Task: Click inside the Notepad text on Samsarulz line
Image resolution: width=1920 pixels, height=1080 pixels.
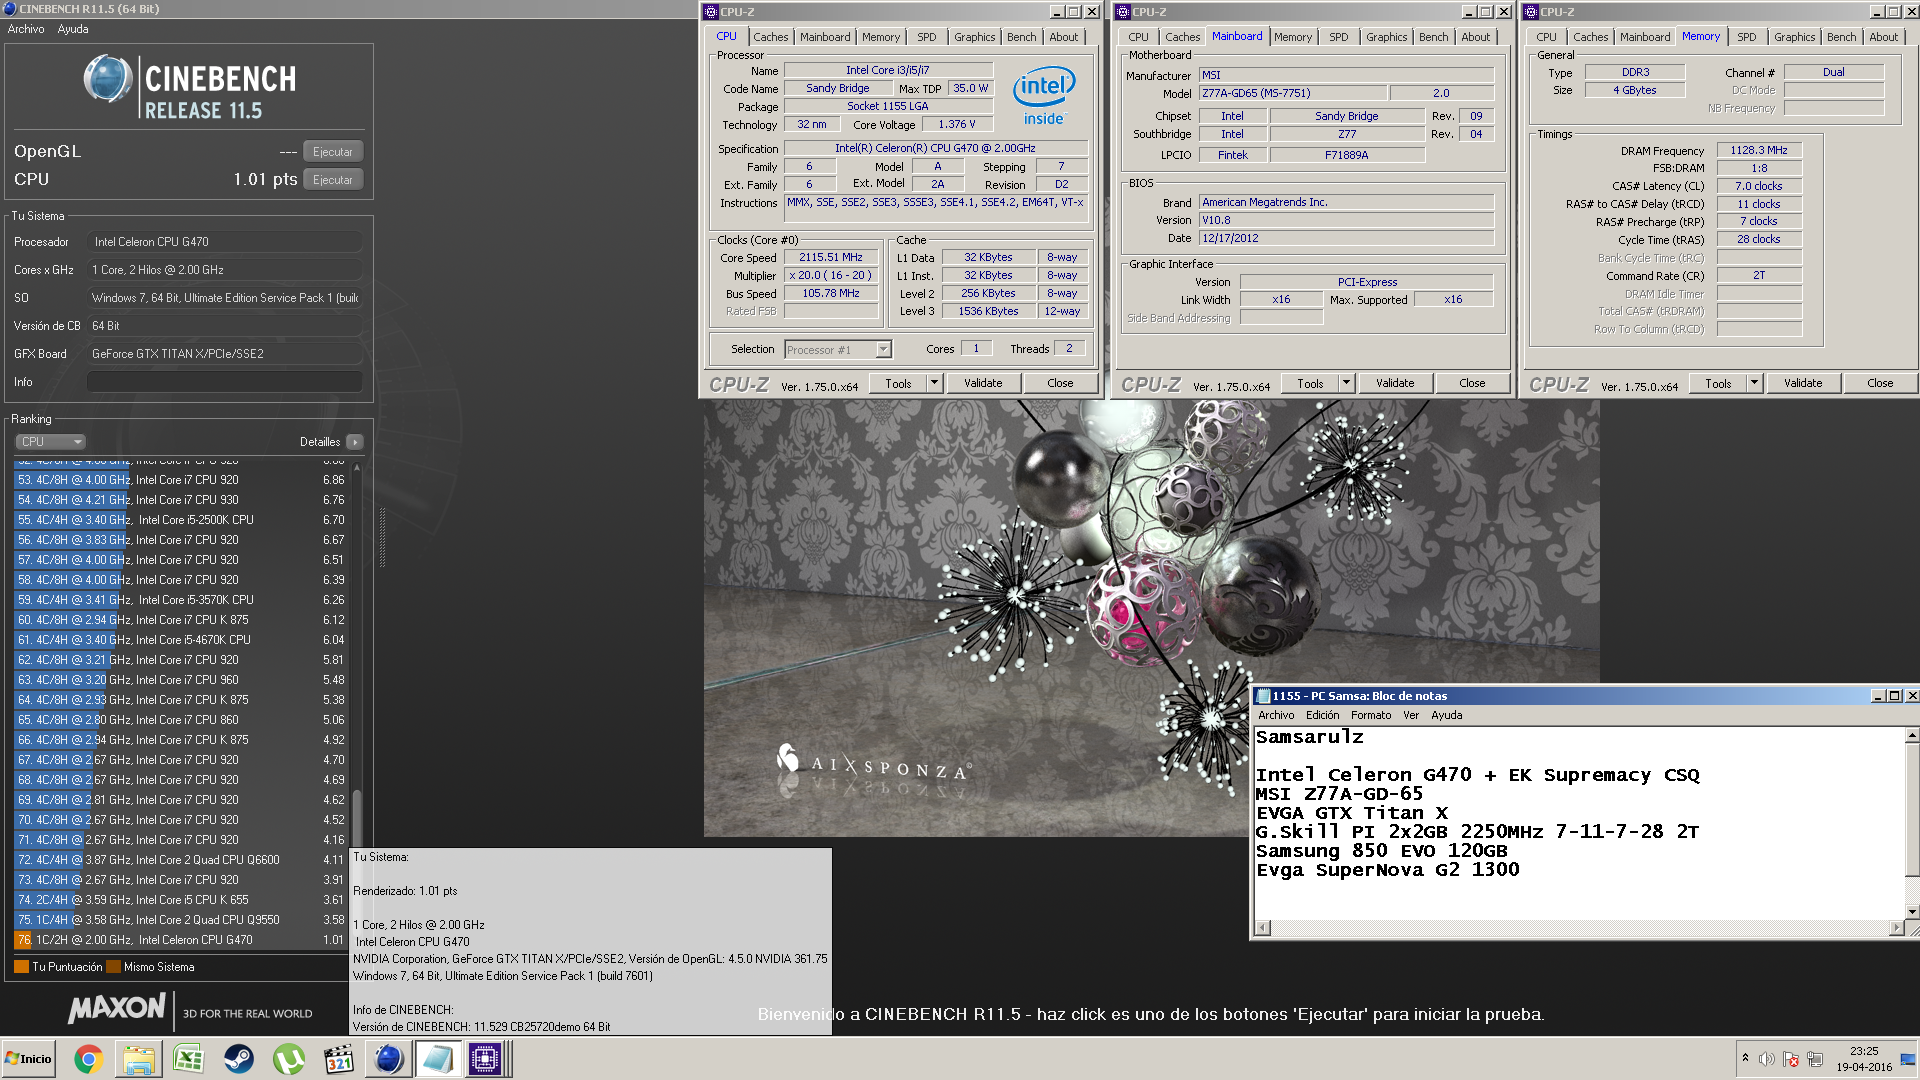Action: coord(1309,737)
